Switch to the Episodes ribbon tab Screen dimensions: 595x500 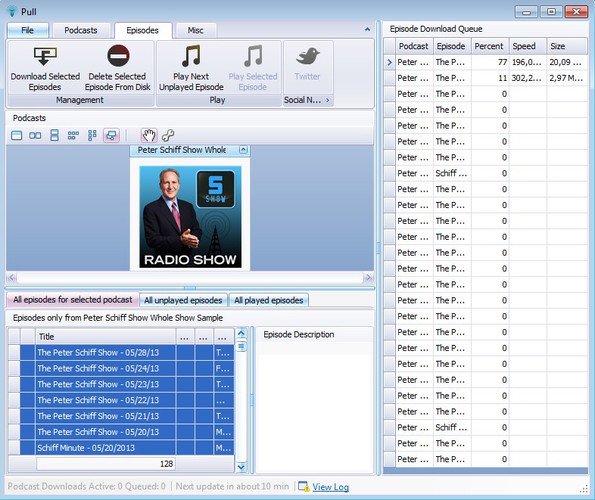[x=143, y=30]
